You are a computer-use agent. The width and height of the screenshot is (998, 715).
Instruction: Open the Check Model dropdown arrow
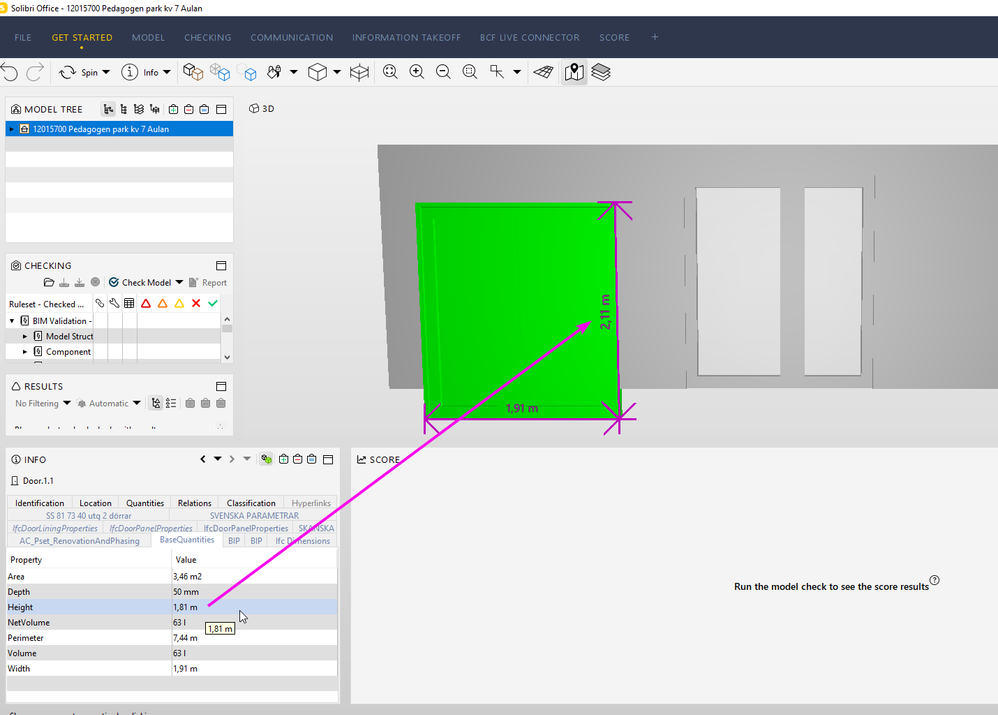(x=179, y=282)
